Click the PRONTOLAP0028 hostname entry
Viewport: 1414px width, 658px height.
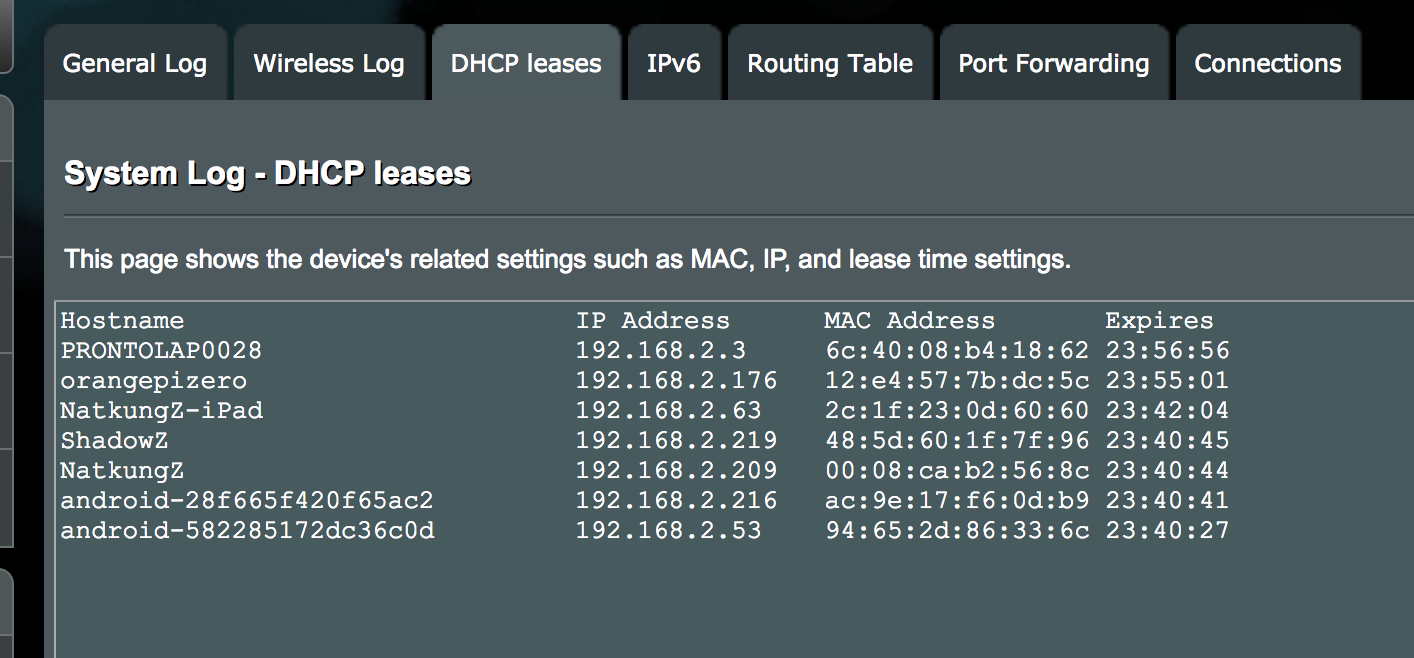(x=161, y=351)
